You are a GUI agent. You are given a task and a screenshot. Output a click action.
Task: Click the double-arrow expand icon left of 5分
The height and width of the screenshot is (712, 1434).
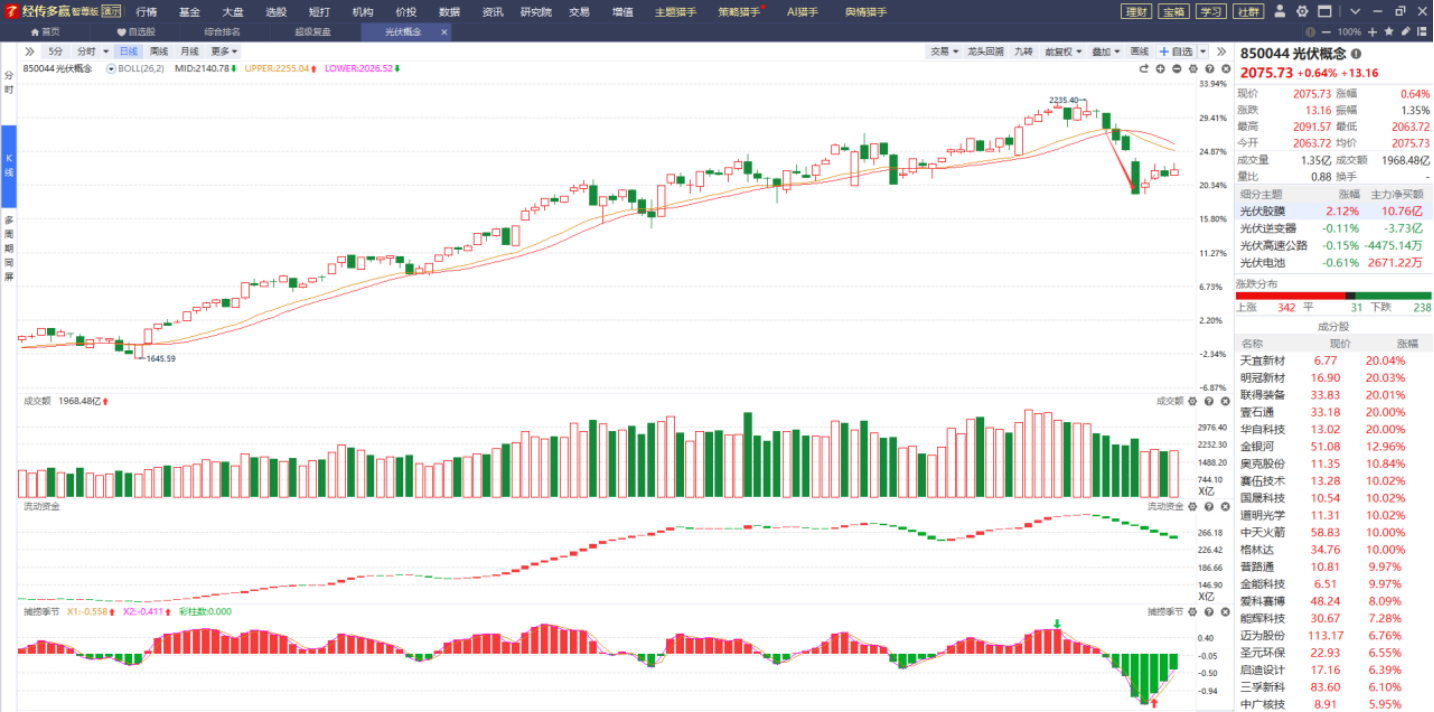point(29,51)
